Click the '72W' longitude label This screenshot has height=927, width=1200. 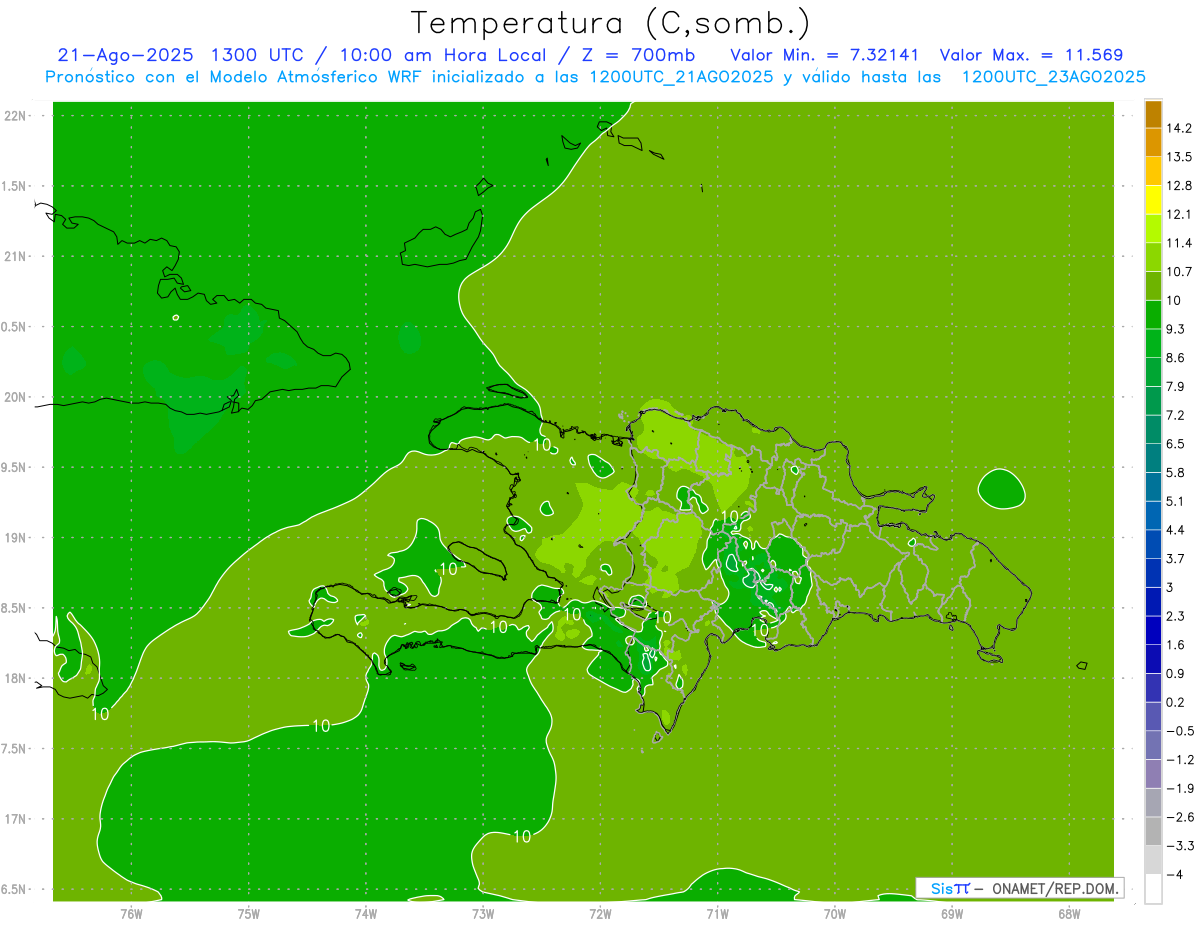click(600, 913)
